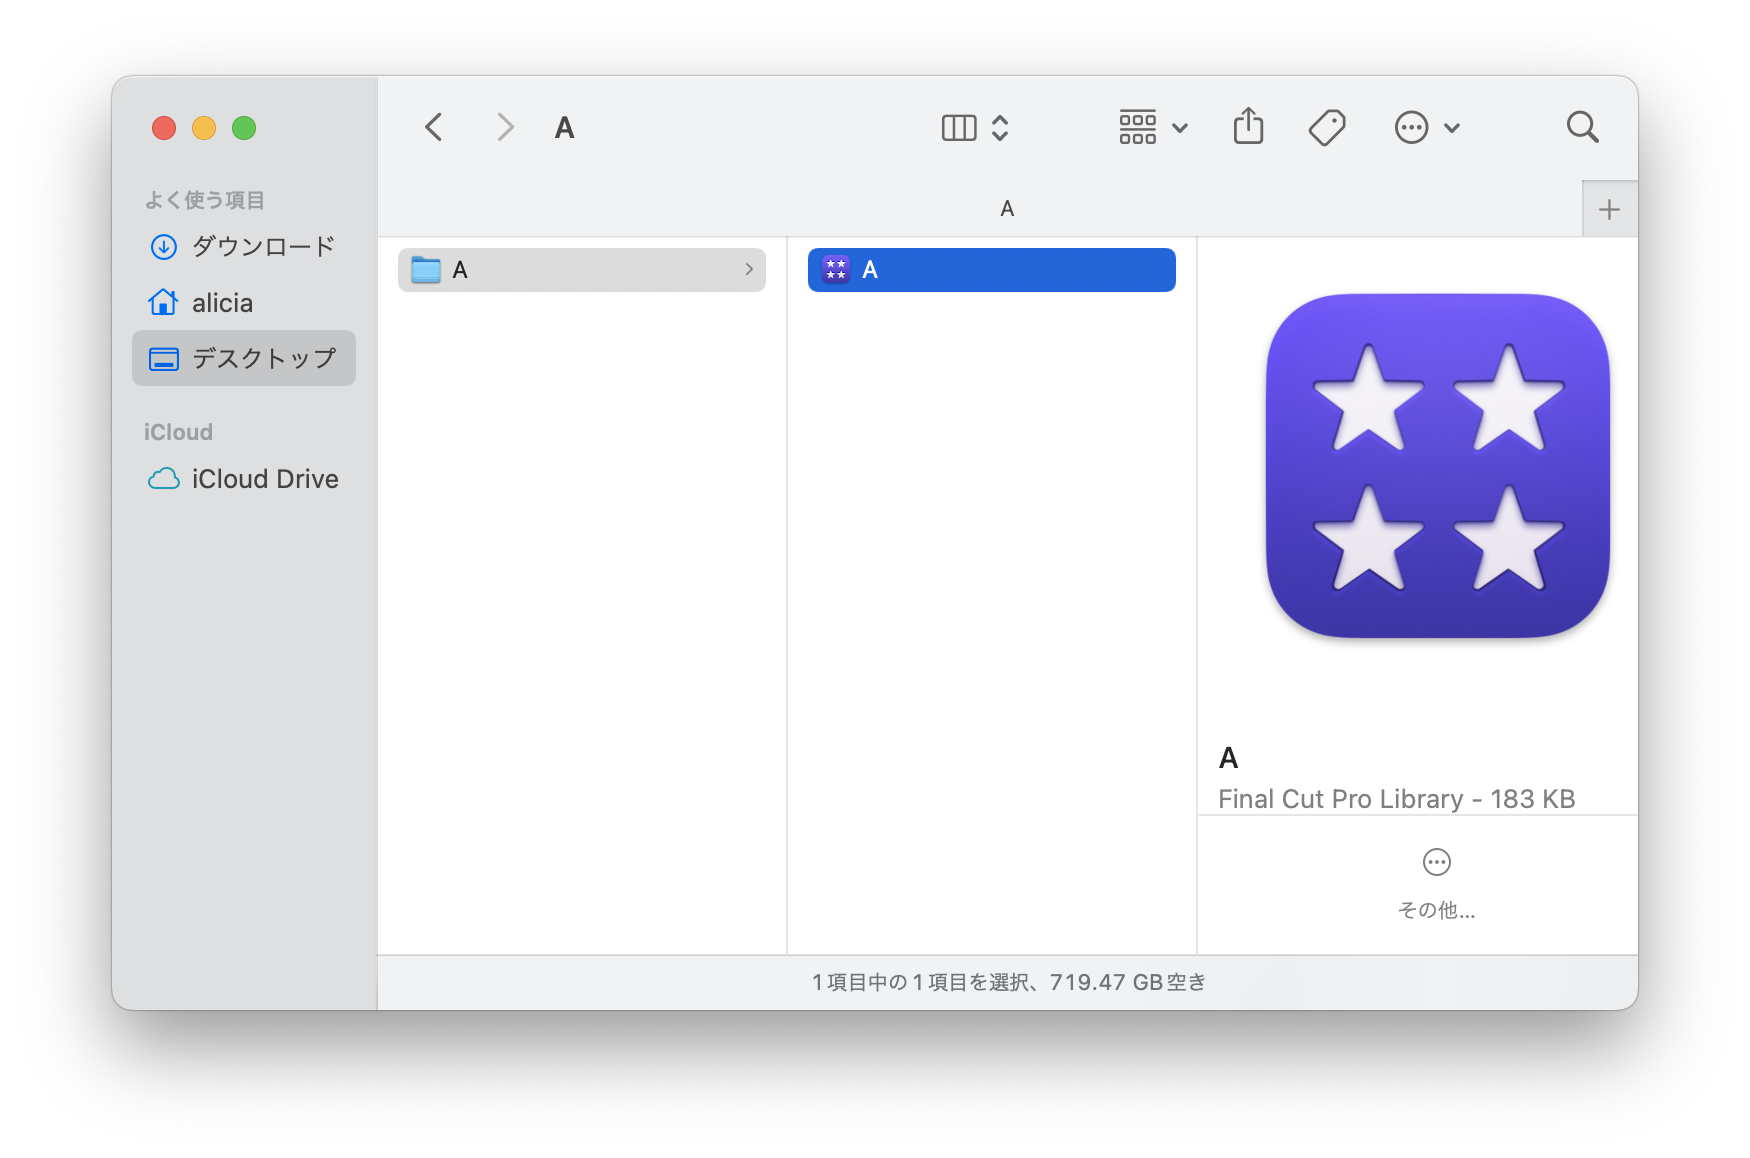
Task: Open the toolbar ellipsis action menu
Action: point(1411,127)
